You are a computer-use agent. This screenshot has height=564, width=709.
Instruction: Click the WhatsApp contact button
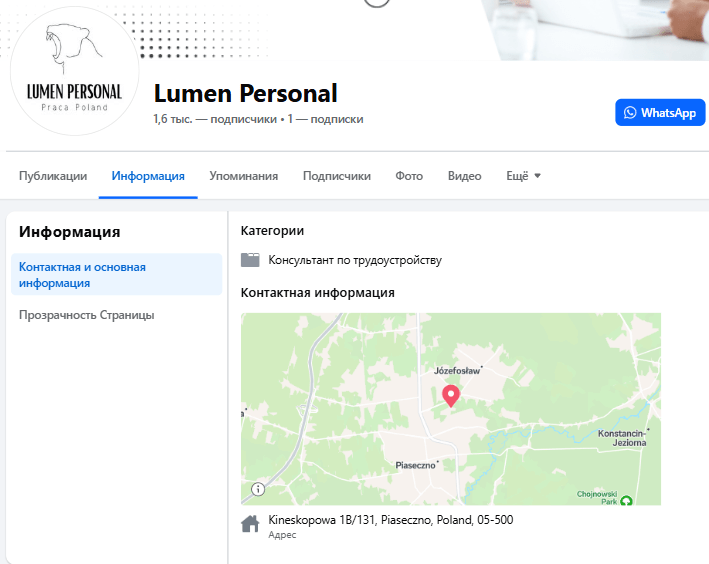click(660, 113)
